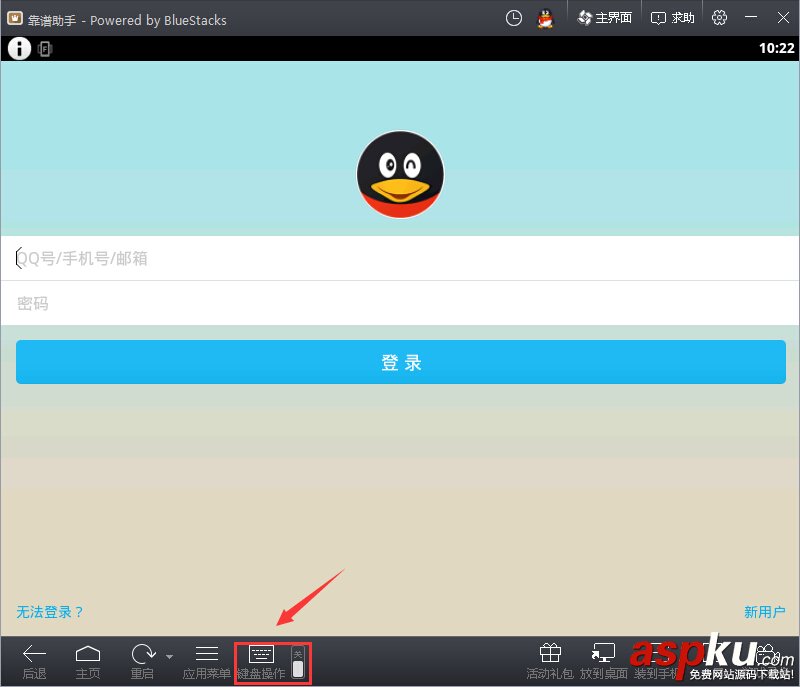Screen dimensions: 800x687
Task: Restart using the 重启 icon
Action: (x=142, y=661)
